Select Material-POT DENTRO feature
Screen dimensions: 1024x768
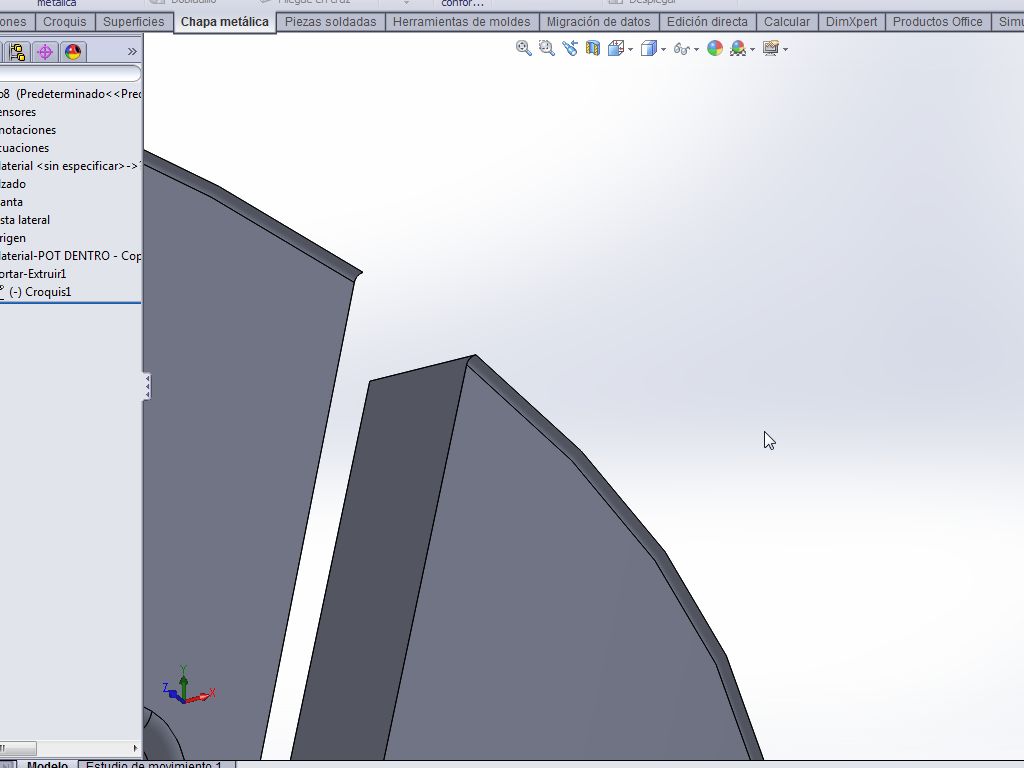[71, 256]
